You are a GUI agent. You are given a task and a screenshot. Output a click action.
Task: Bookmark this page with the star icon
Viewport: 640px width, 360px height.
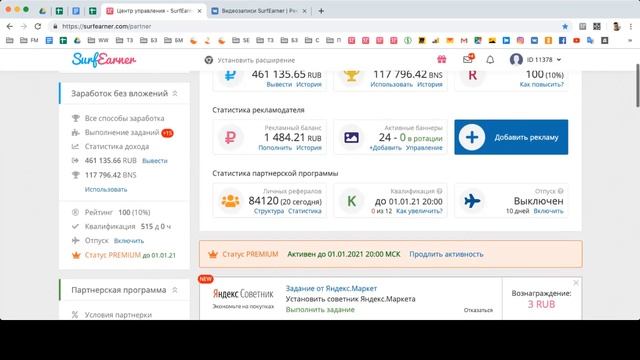point(565,26)
